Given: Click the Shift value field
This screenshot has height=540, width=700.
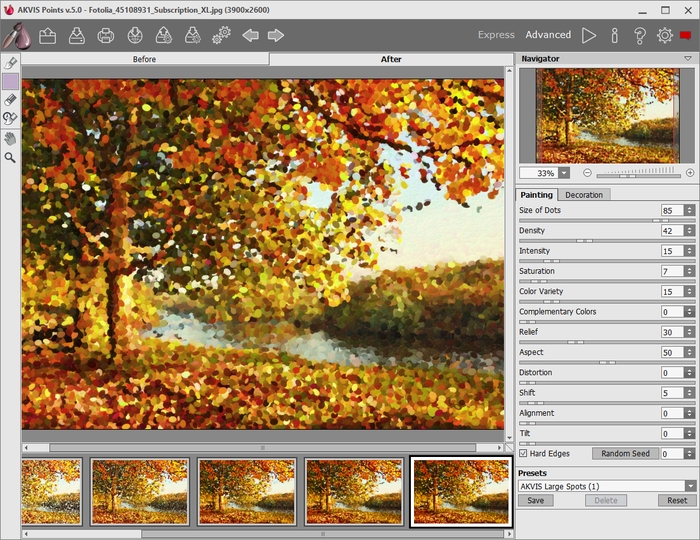Looking at the screenshot, I should tap(672, 393).
